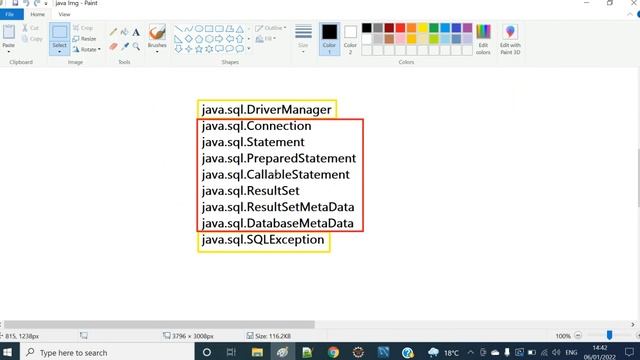Viewport: 640px width, 360px height.
Task: Open File Explorer from the taskbar
Action: click(257, 352)
